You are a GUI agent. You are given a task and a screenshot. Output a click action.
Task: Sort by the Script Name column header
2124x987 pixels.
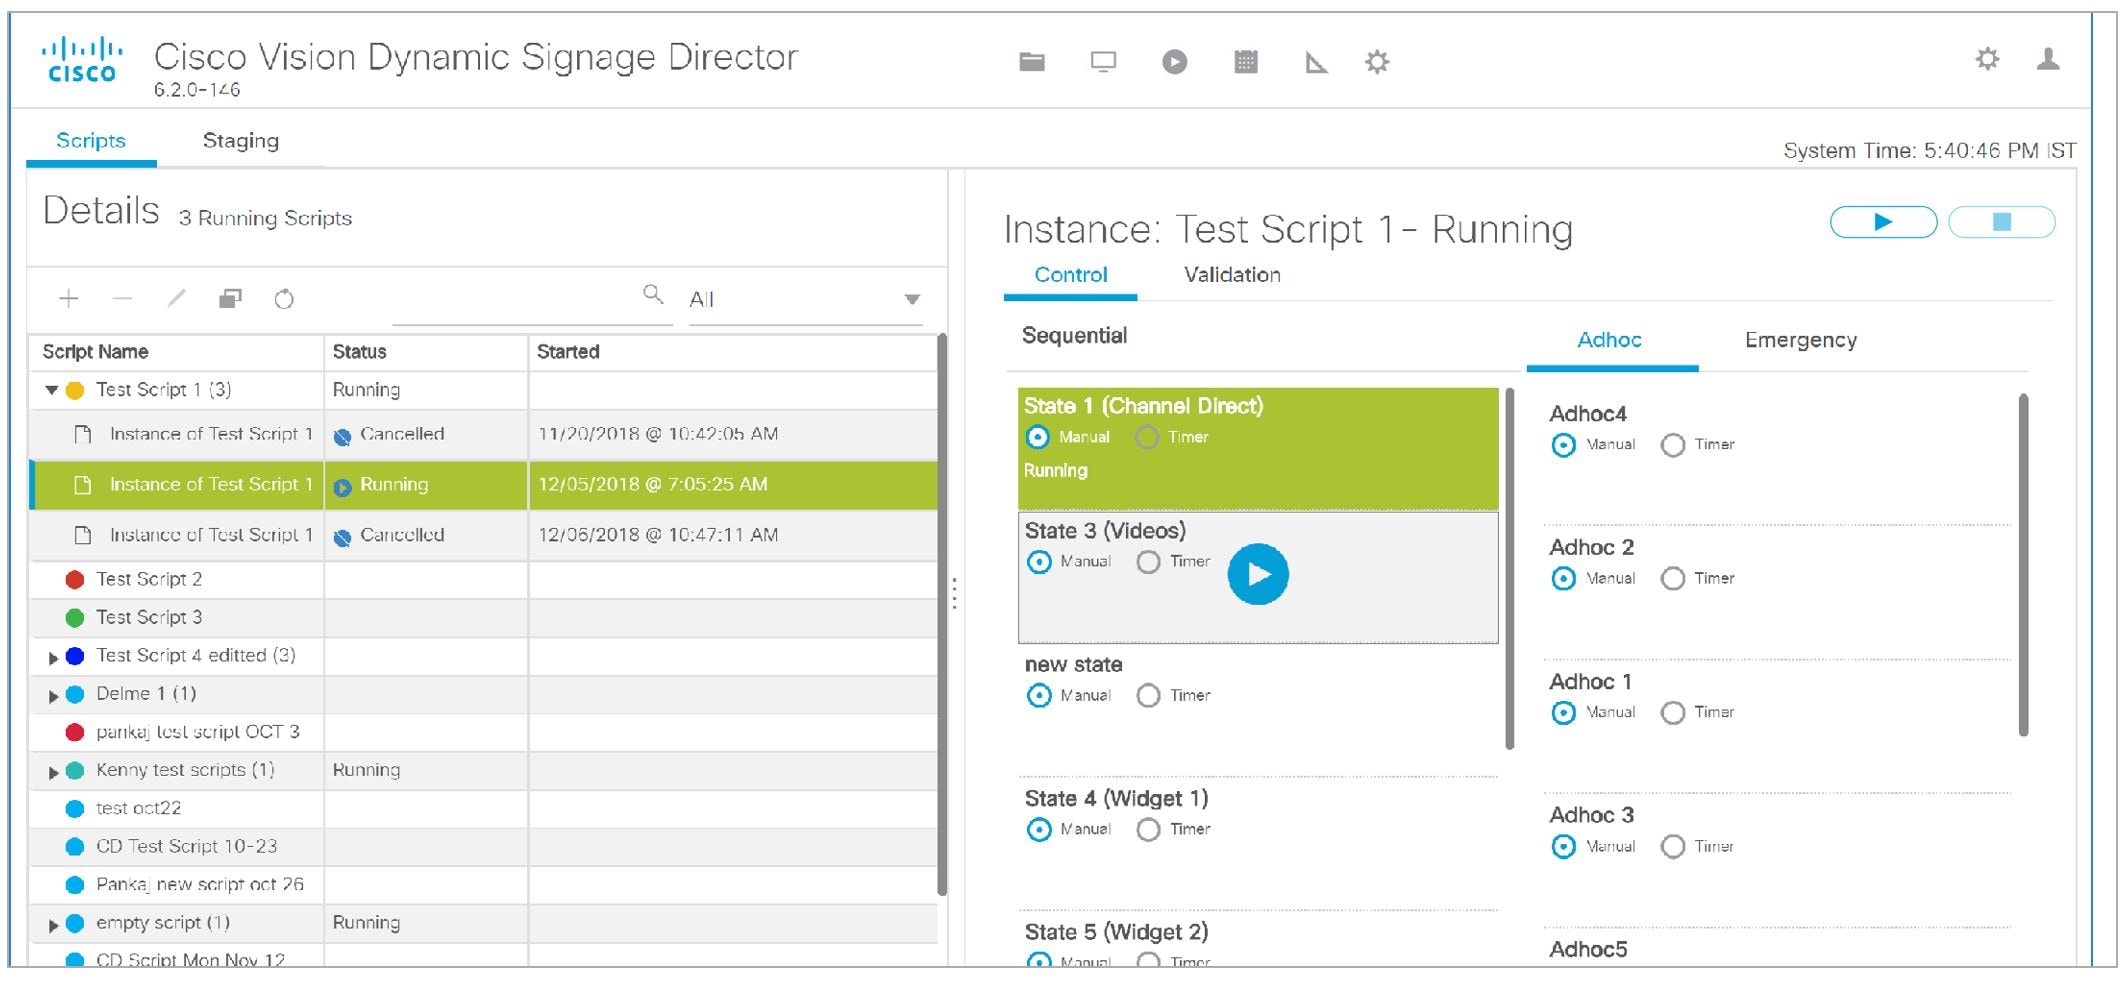pos(176,352)
